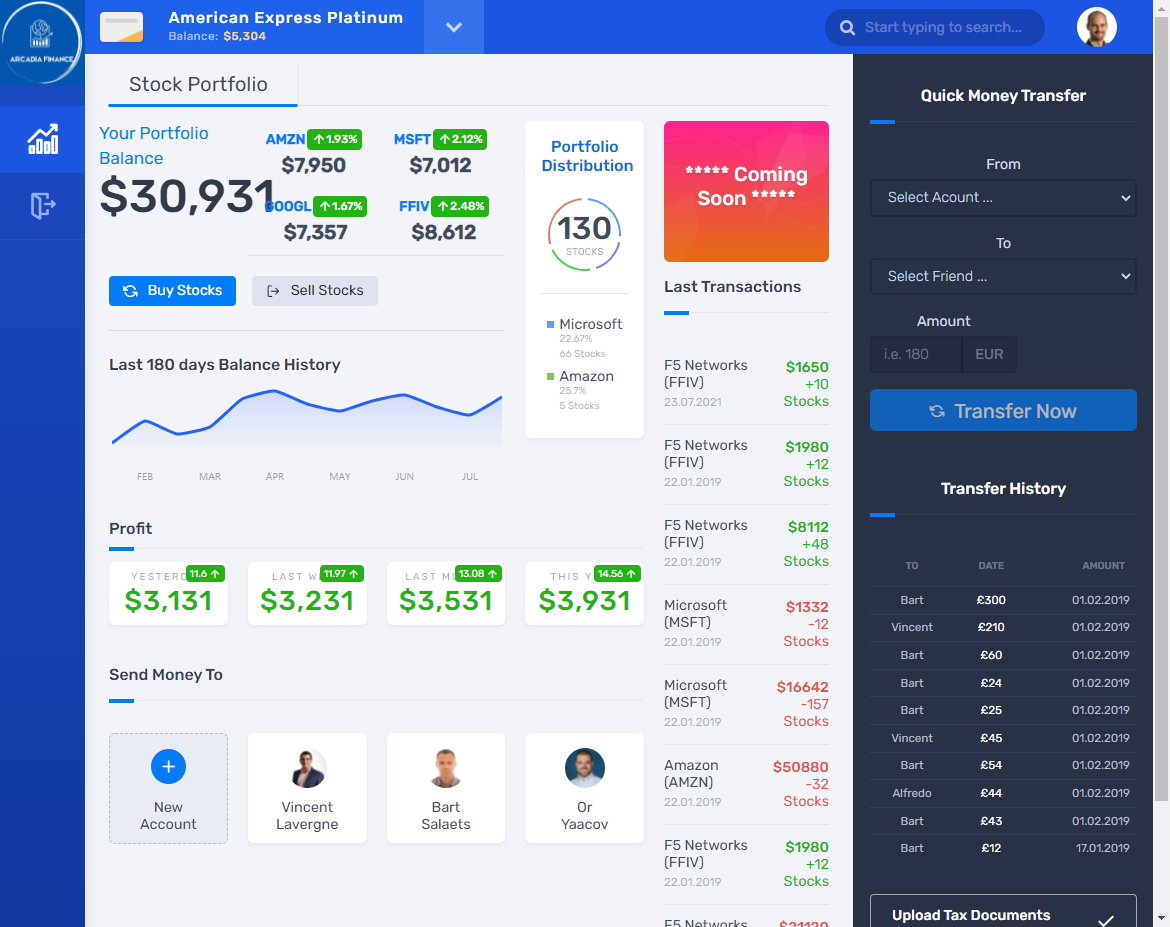Select Or Yaacov's contact card
Image resolution: width=1170 pixels, height=927 pixels.
tap(584, 788)
